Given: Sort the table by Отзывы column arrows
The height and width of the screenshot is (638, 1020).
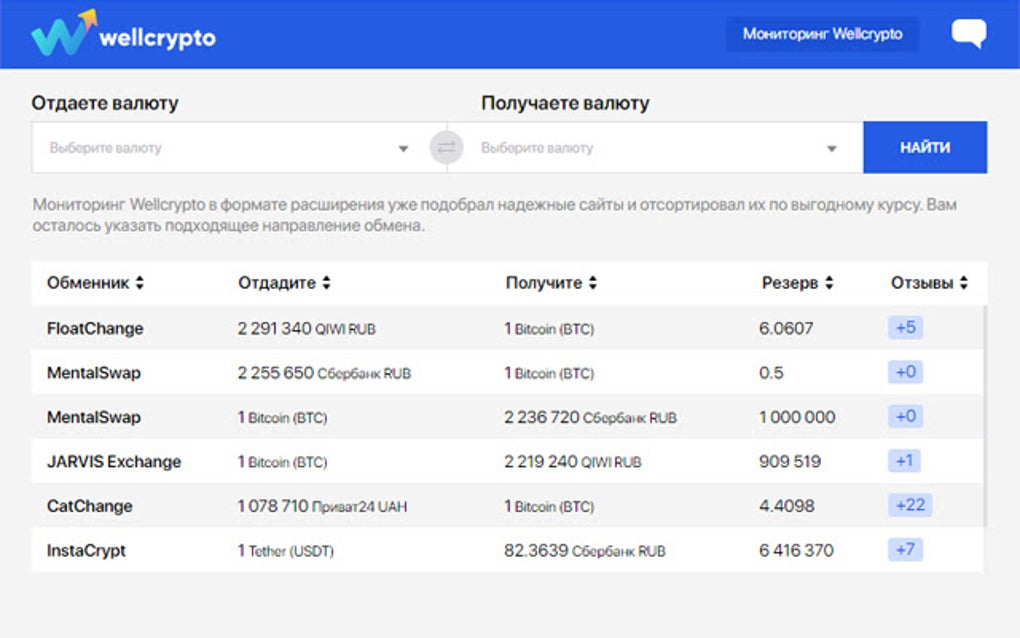Looking at the screenshot, I should tap(962, 282).
